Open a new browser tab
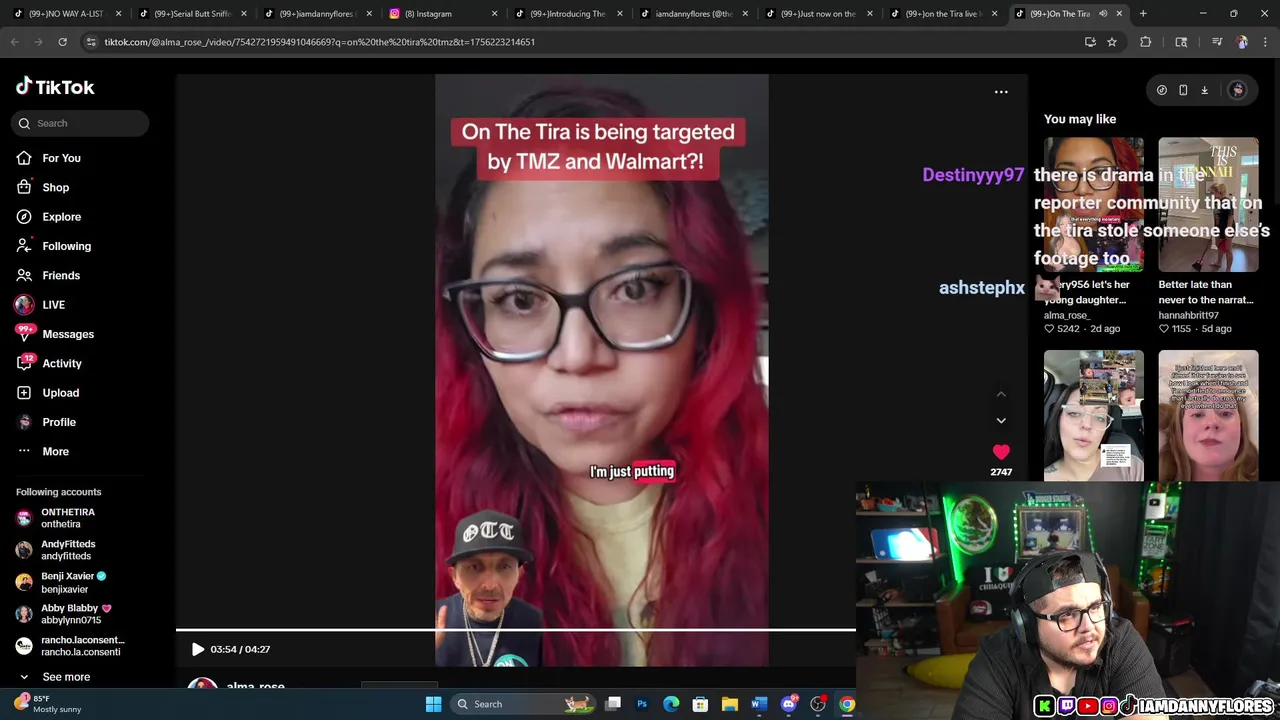 [x=1143, y=14]
